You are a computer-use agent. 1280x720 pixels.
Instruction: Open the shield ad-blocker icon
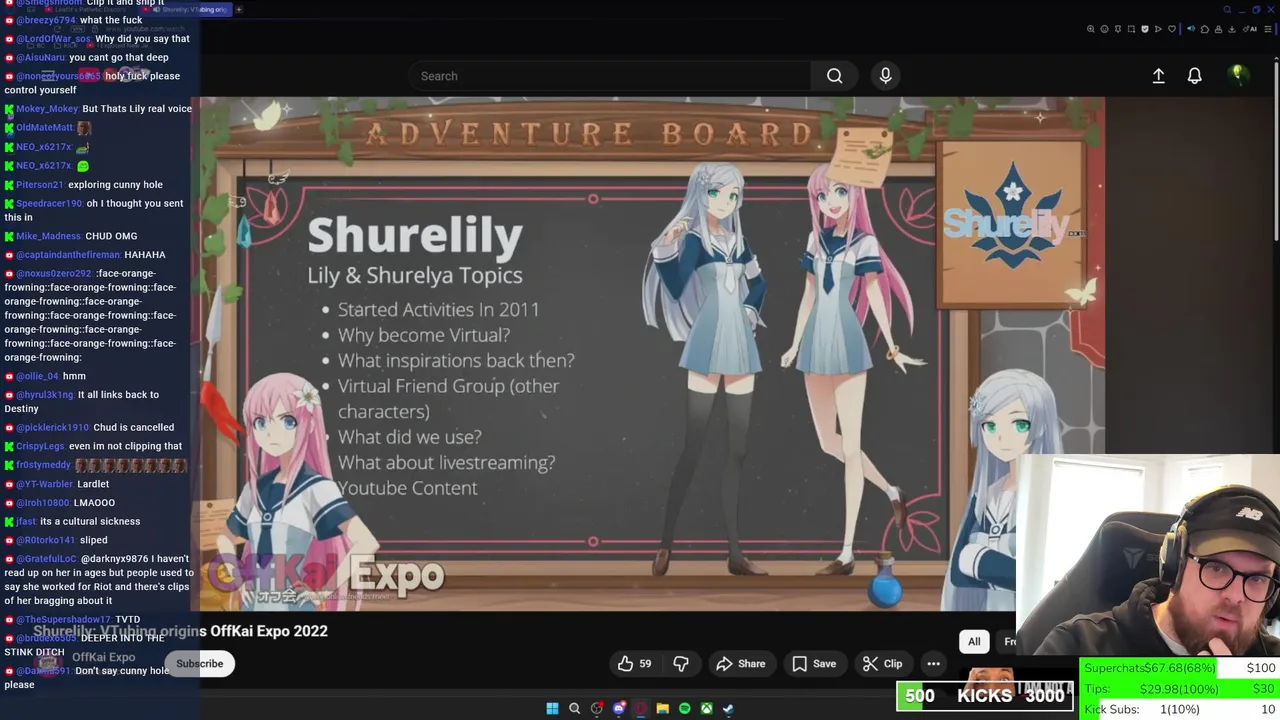tap(1145, 29)
